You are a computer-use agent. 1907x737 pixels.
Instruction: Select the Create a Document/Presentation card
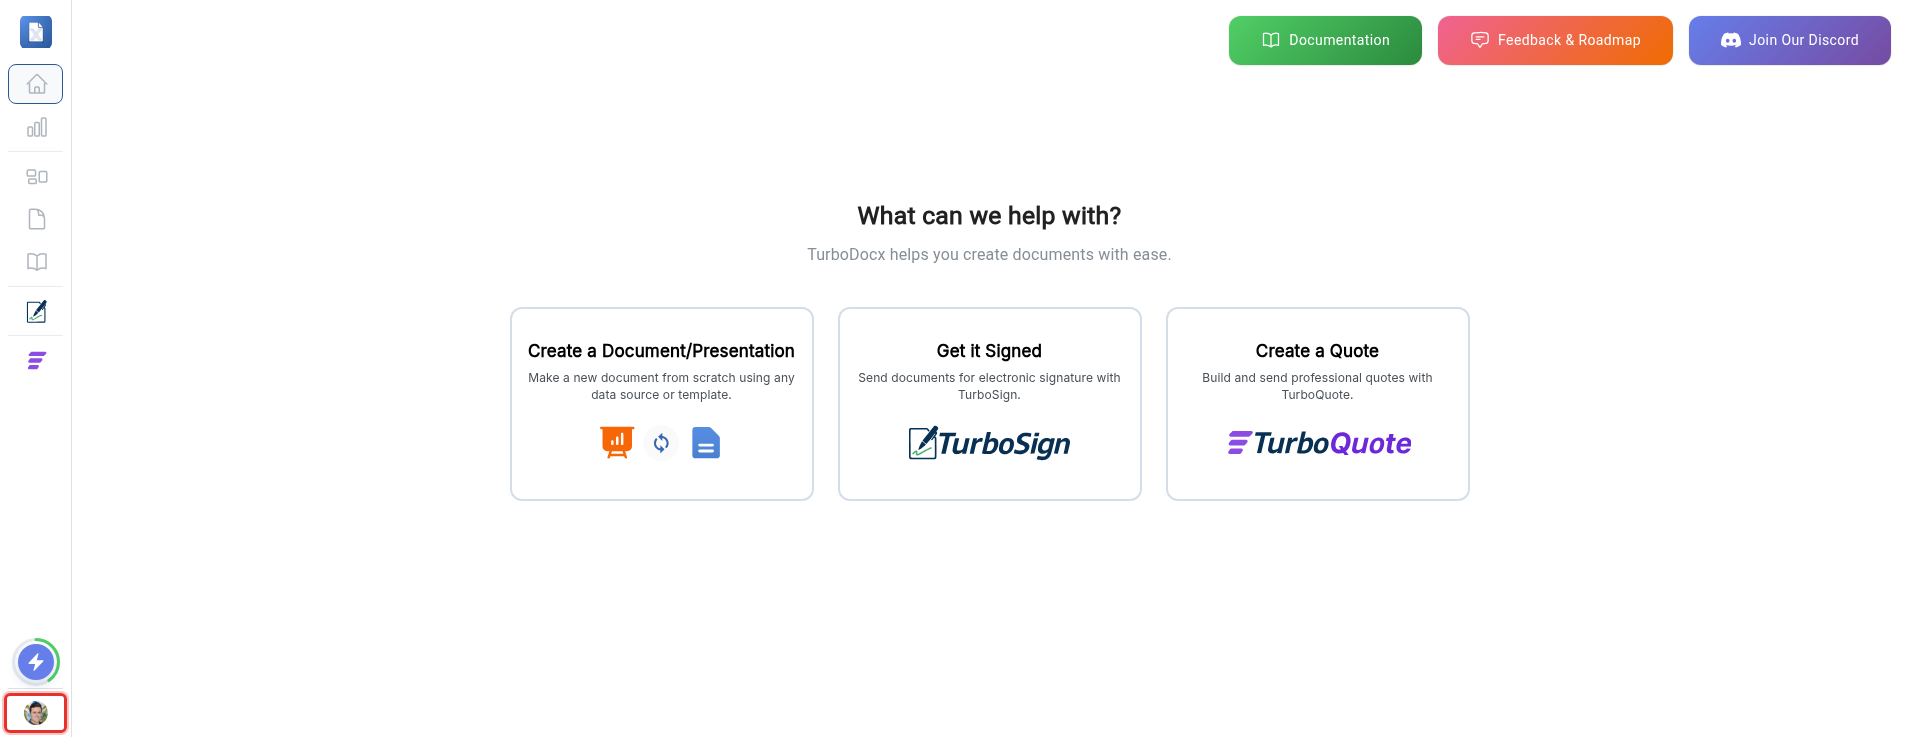(x=662, y=404)
